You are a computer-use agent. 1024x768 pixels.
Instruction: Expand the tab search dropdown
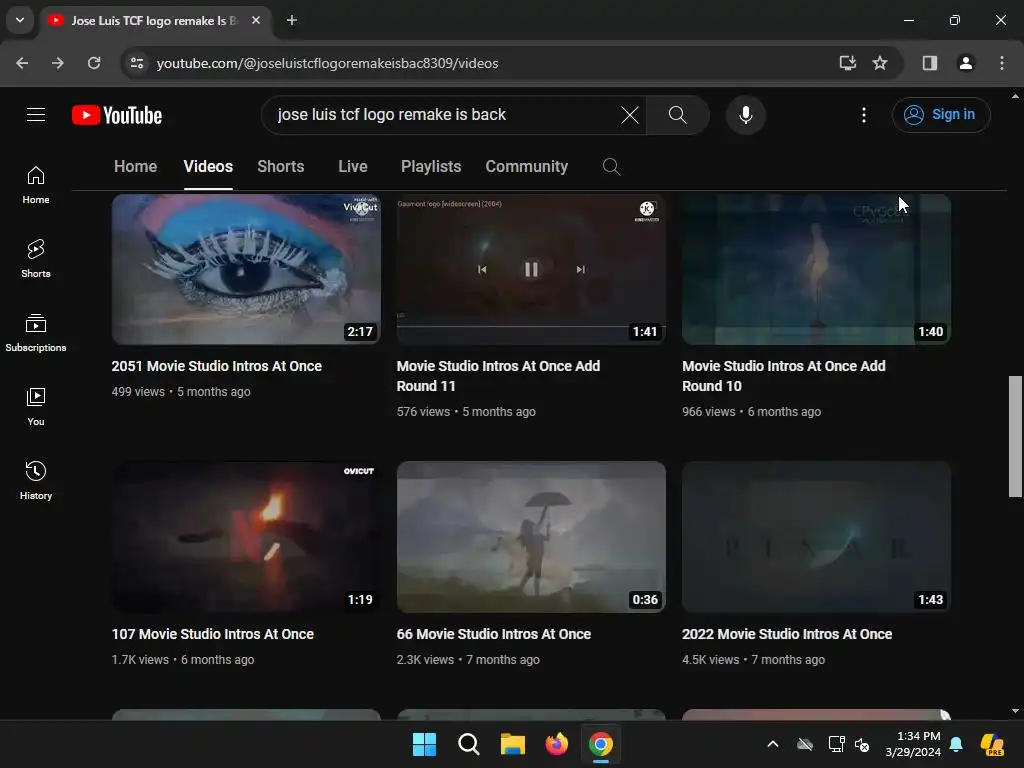20,20
